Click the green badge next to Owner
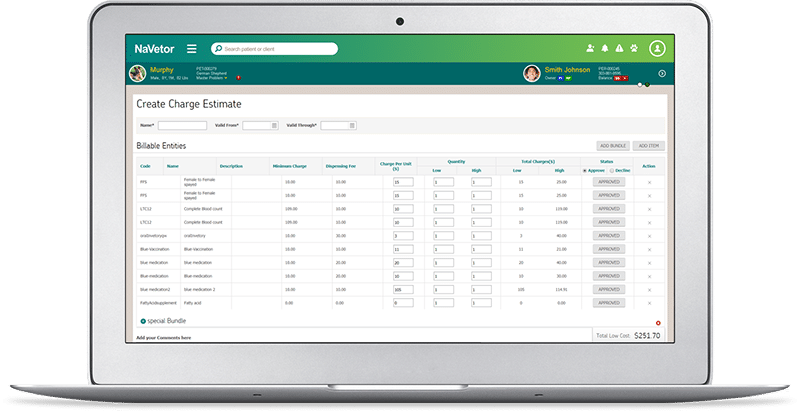Screen dimensions: 800x412 [x=568, y=78]
